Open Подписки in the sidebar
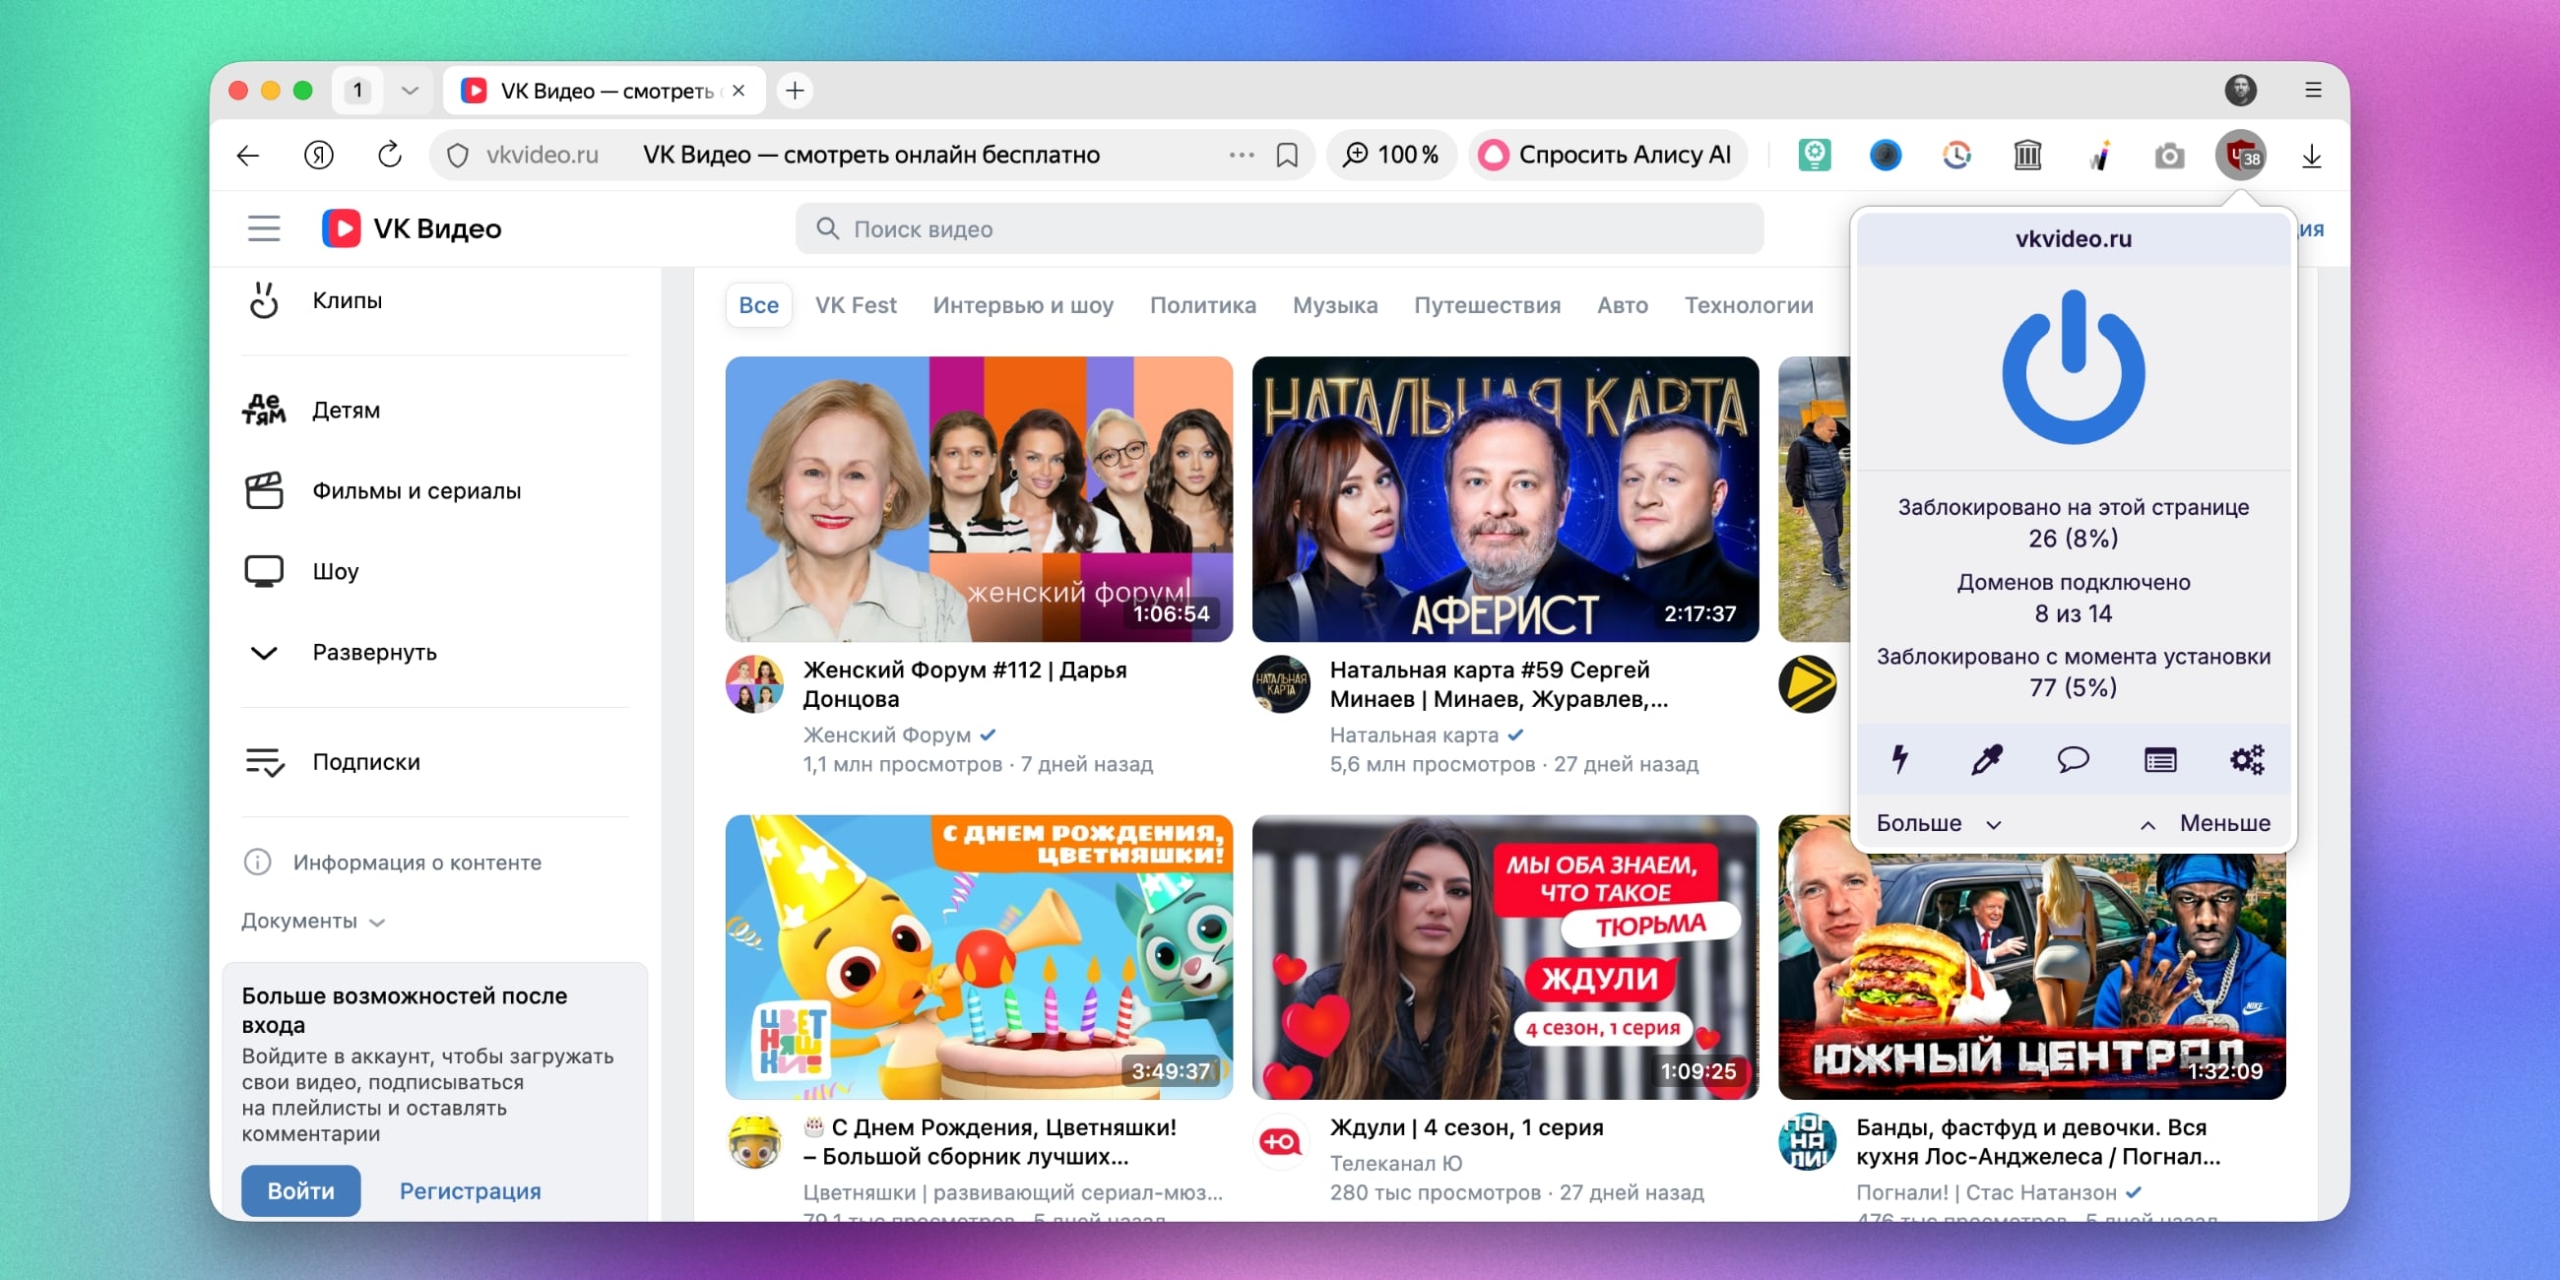Viewport: 2560px width, 1280px height. click(x=435, y=762)
